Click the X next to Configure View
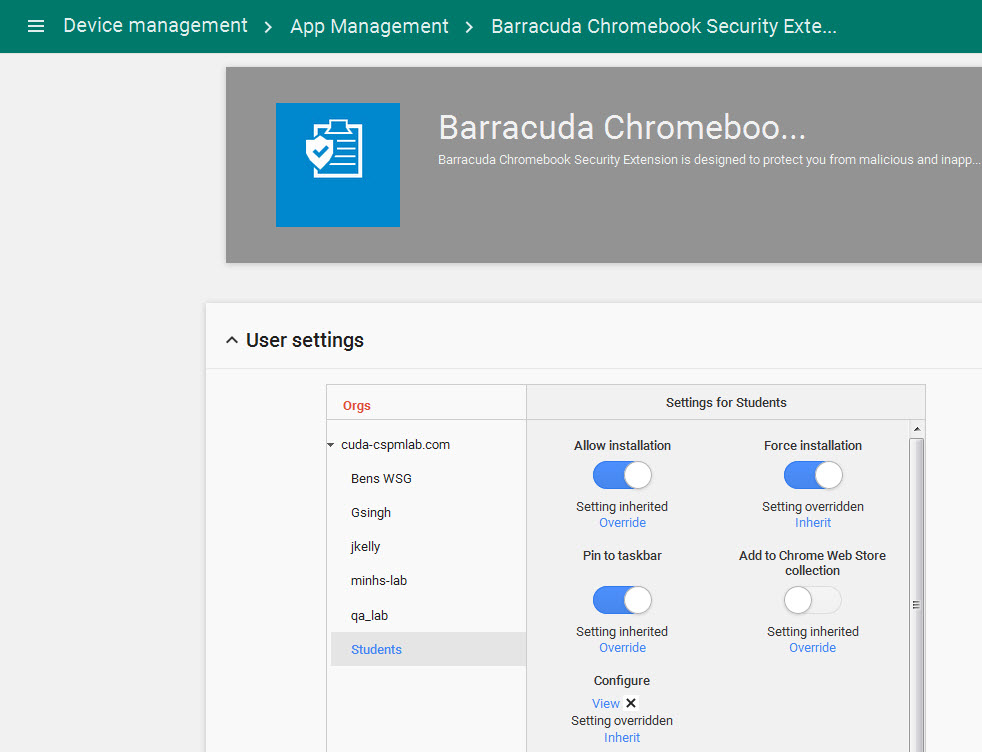Screen dimensions: 982x752 click(x=631, y=703)
